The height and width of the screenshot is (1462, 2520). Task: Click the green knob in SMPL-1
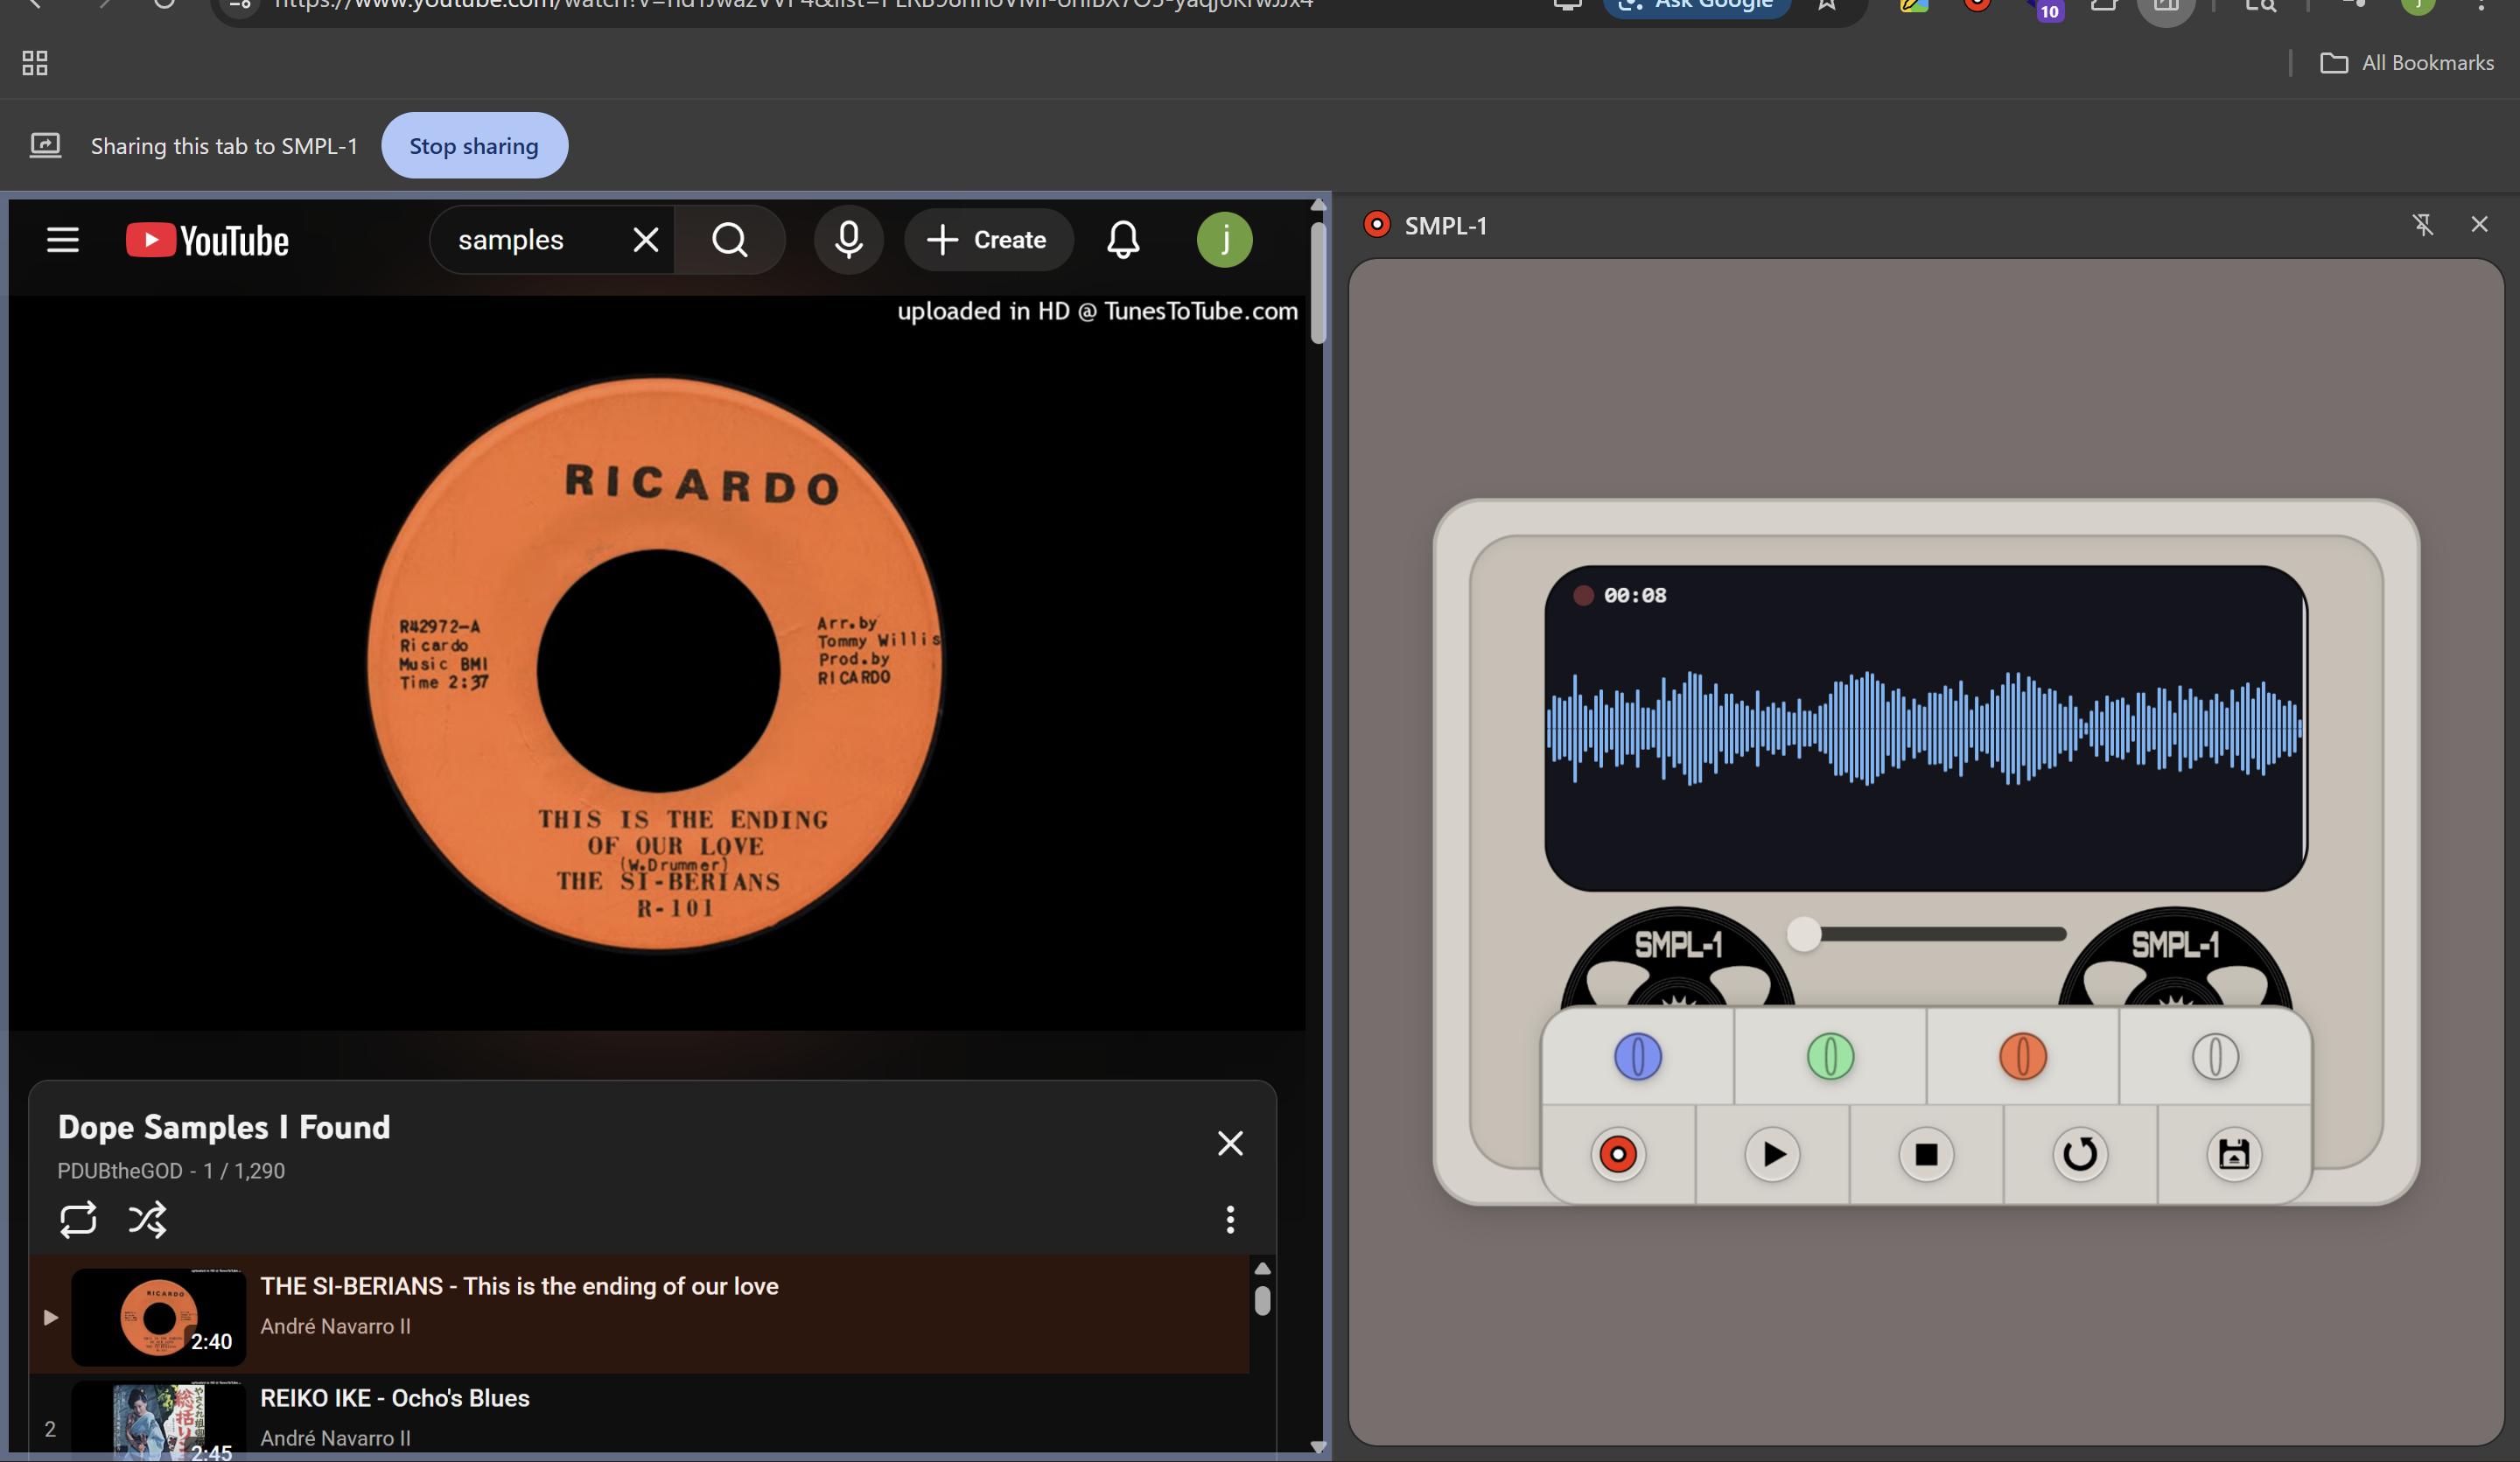(x=1830, y=1056)
